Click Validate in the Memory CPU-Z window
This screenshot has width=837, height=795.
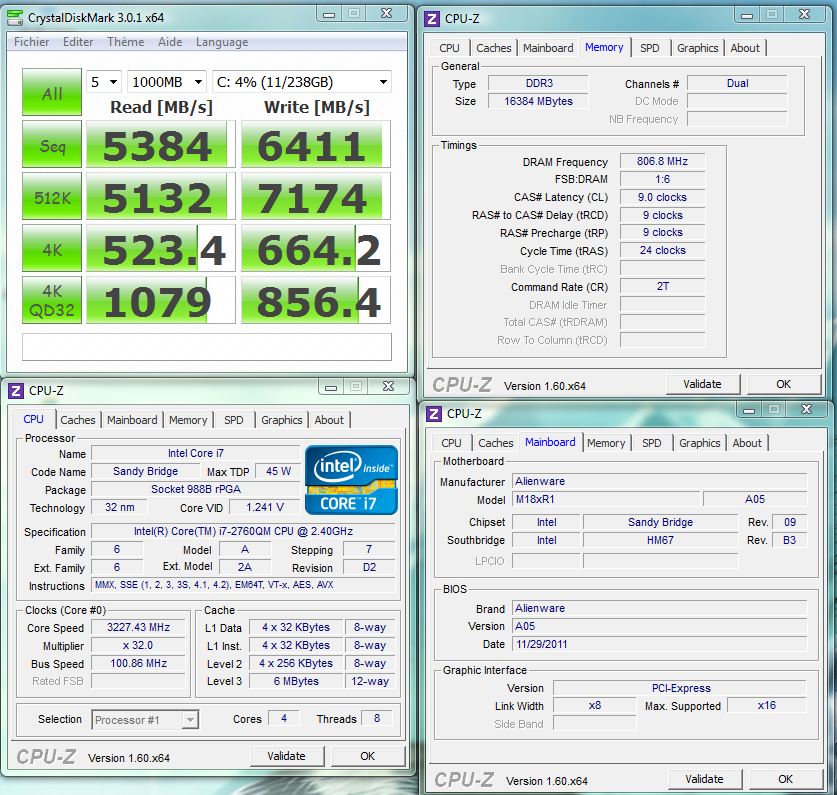pos(702,384)
